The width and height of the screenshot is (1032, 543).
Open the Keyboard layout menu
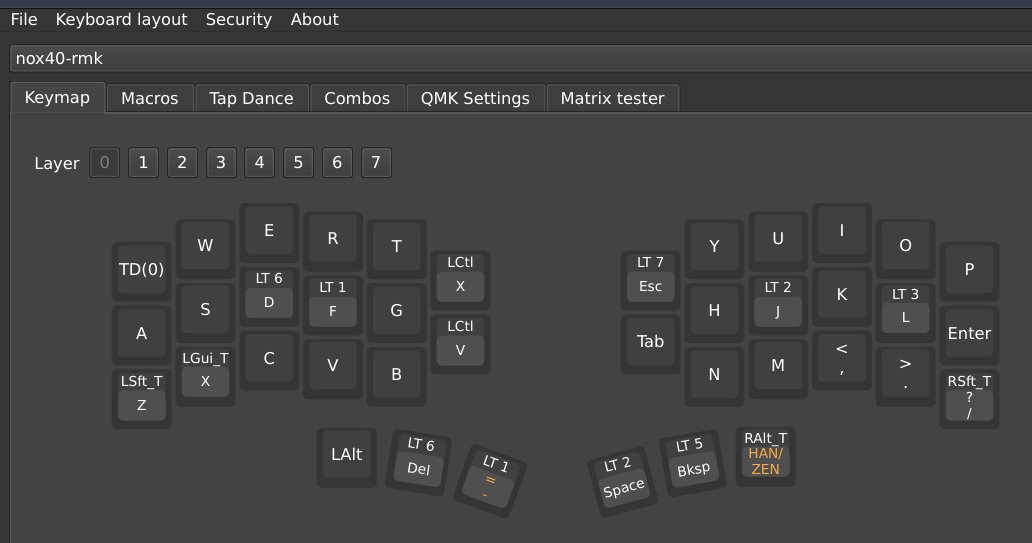click(x=121, y=20)
